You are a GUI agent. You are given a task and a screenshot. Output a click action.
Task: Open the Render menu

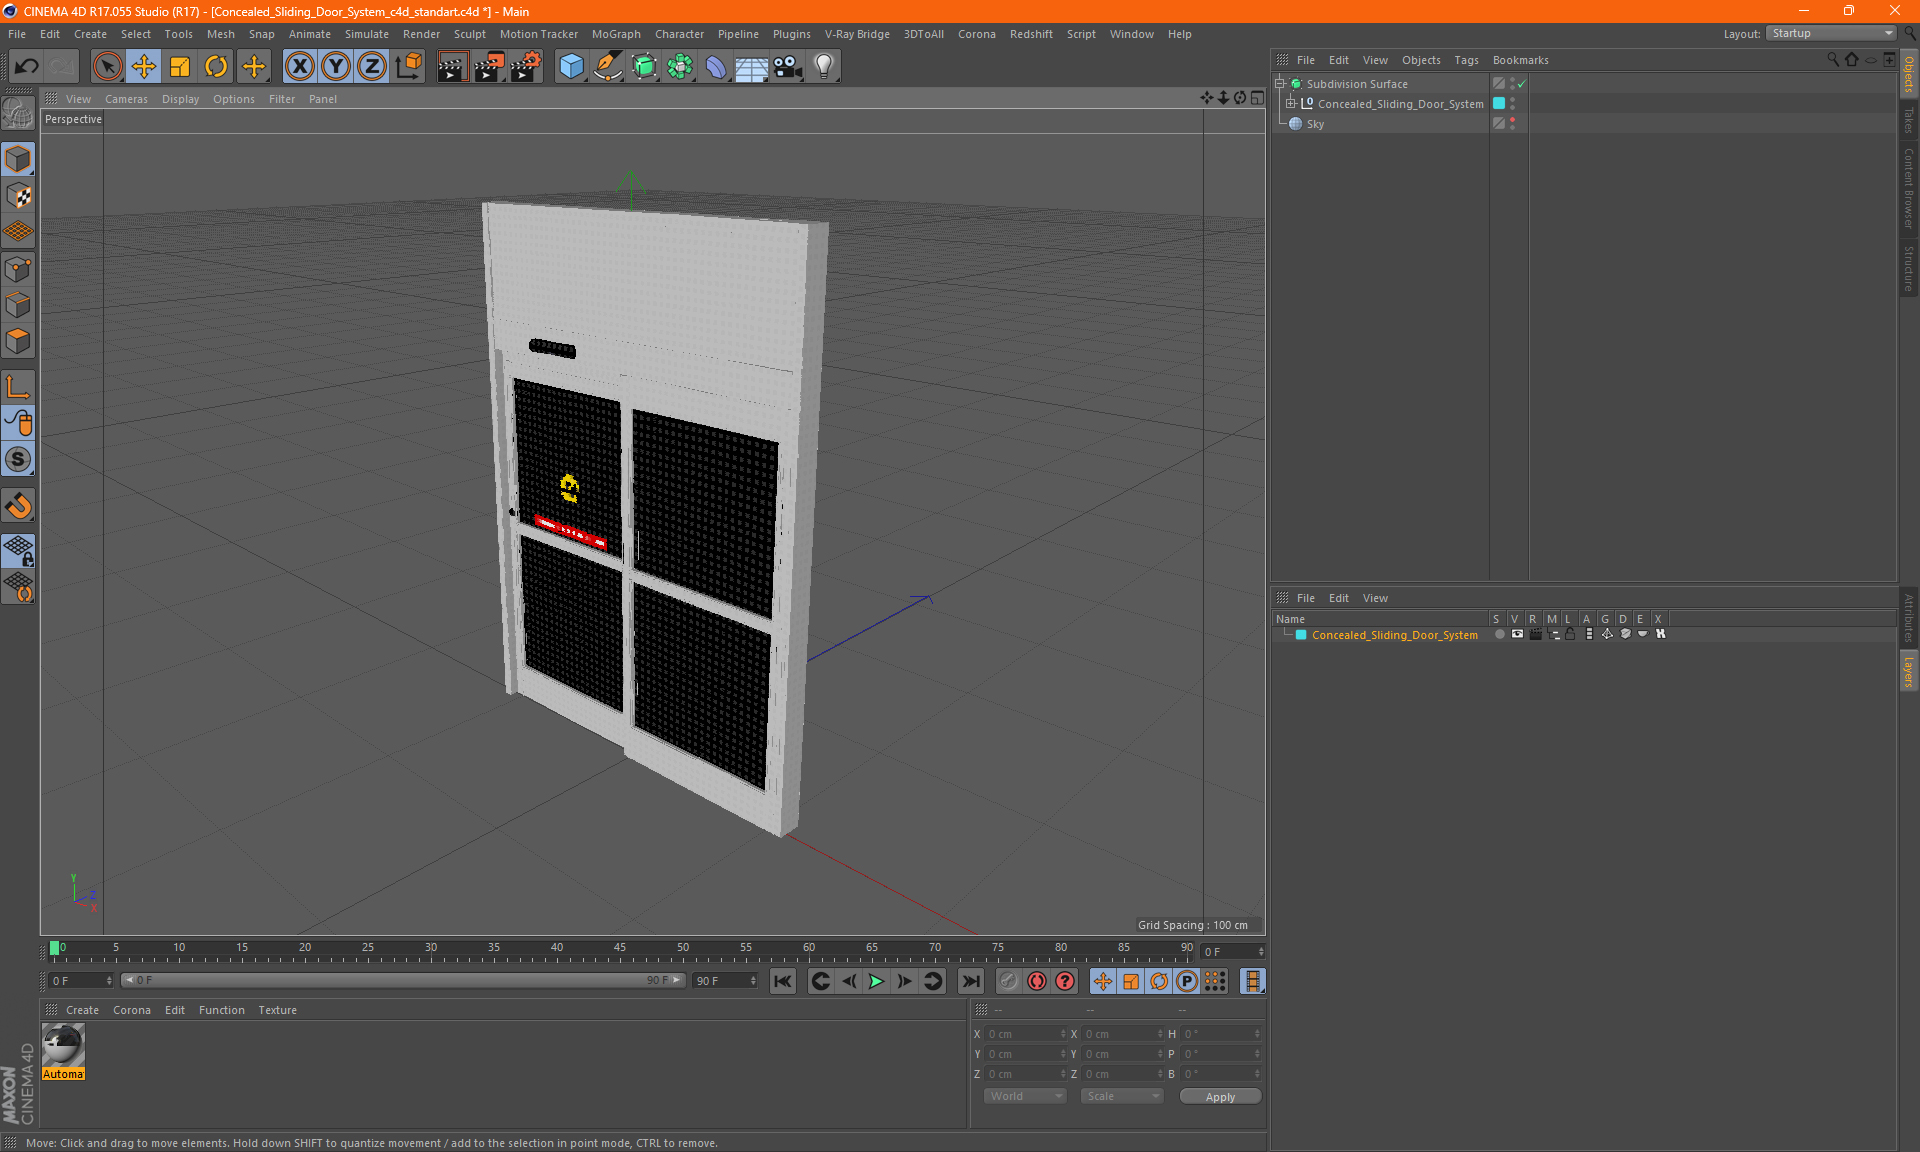421,34
